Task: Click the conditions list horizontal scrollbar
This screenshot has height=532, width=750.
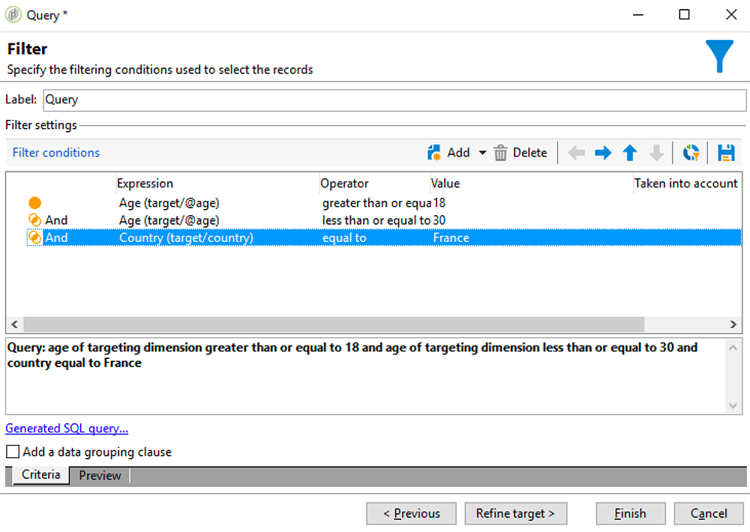Action: click(334, 324)
